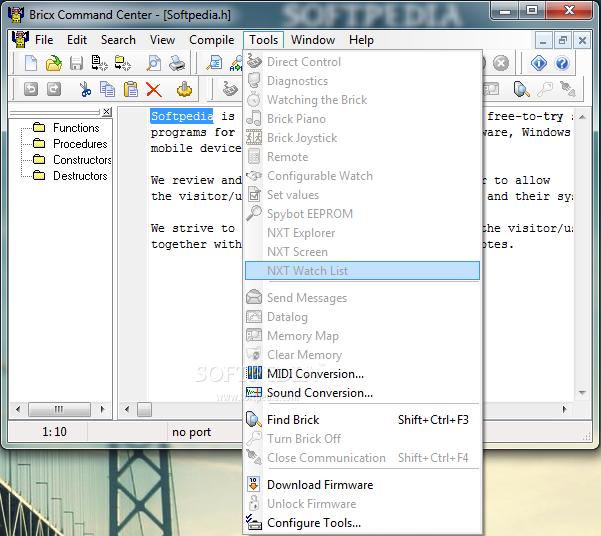Click the explorer horizontal scrollbar thumb
Screen dimensions: 601x536
[59, 409]
